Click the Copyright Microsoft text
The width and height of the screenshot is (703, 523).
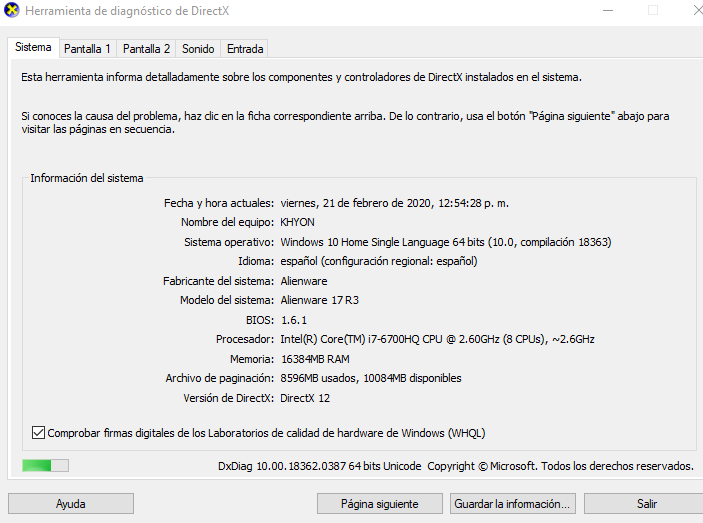tap(560, 466)
